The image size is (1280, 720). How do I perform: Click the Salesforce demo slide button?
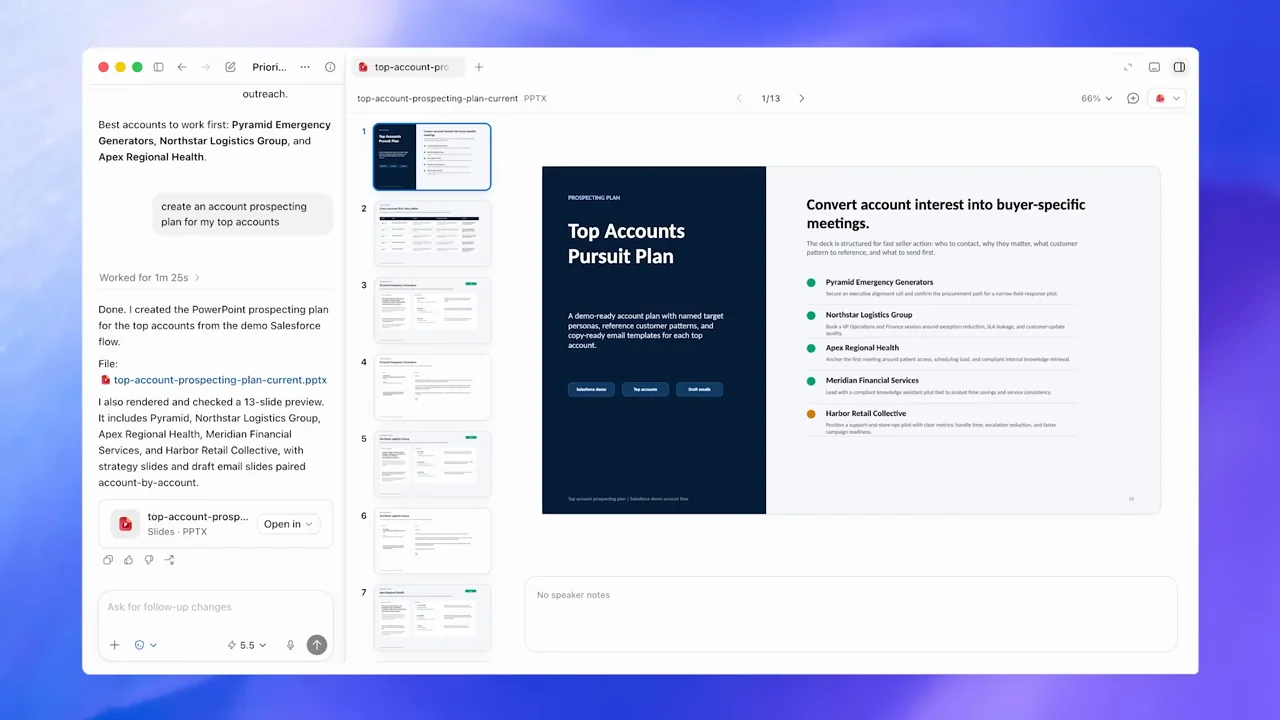[591, 389]
